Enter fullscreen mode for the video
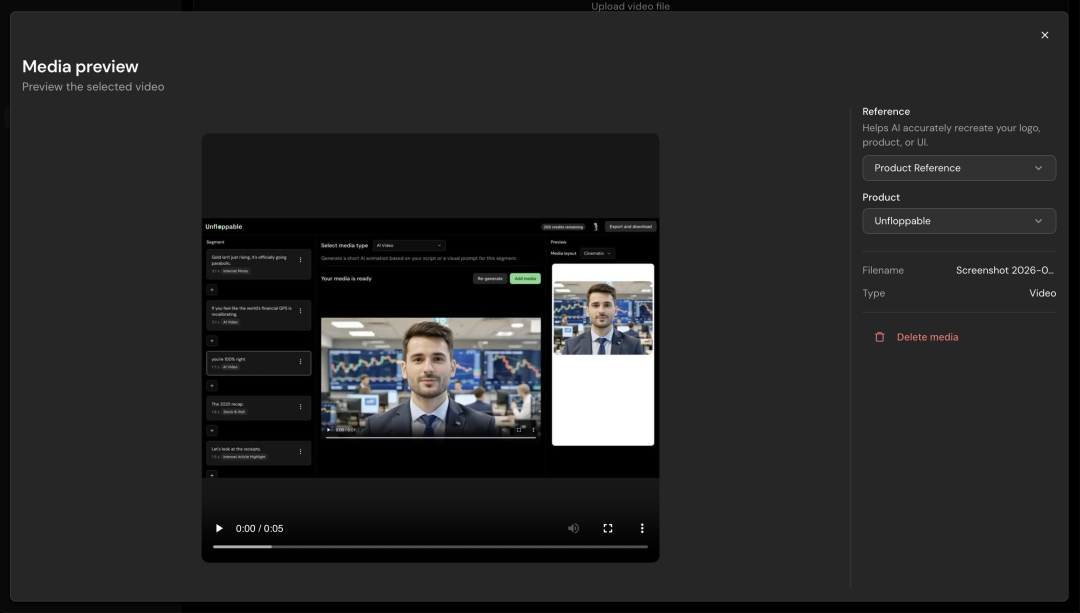 607,528
